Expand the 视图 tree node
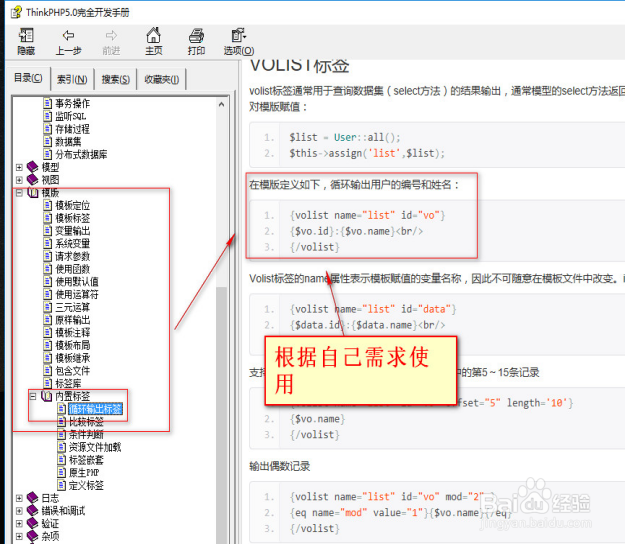Viewport: 625px width, 544px height. [19, 180]
